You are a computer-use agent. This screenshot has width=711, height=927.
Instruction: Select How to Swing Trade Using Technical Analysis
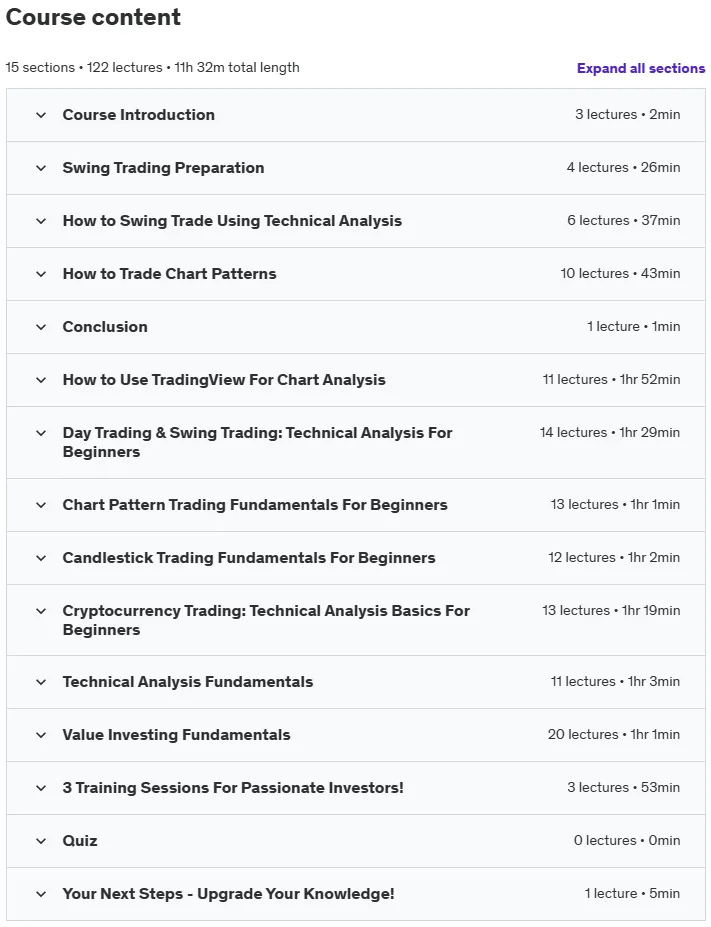[232, 221]
